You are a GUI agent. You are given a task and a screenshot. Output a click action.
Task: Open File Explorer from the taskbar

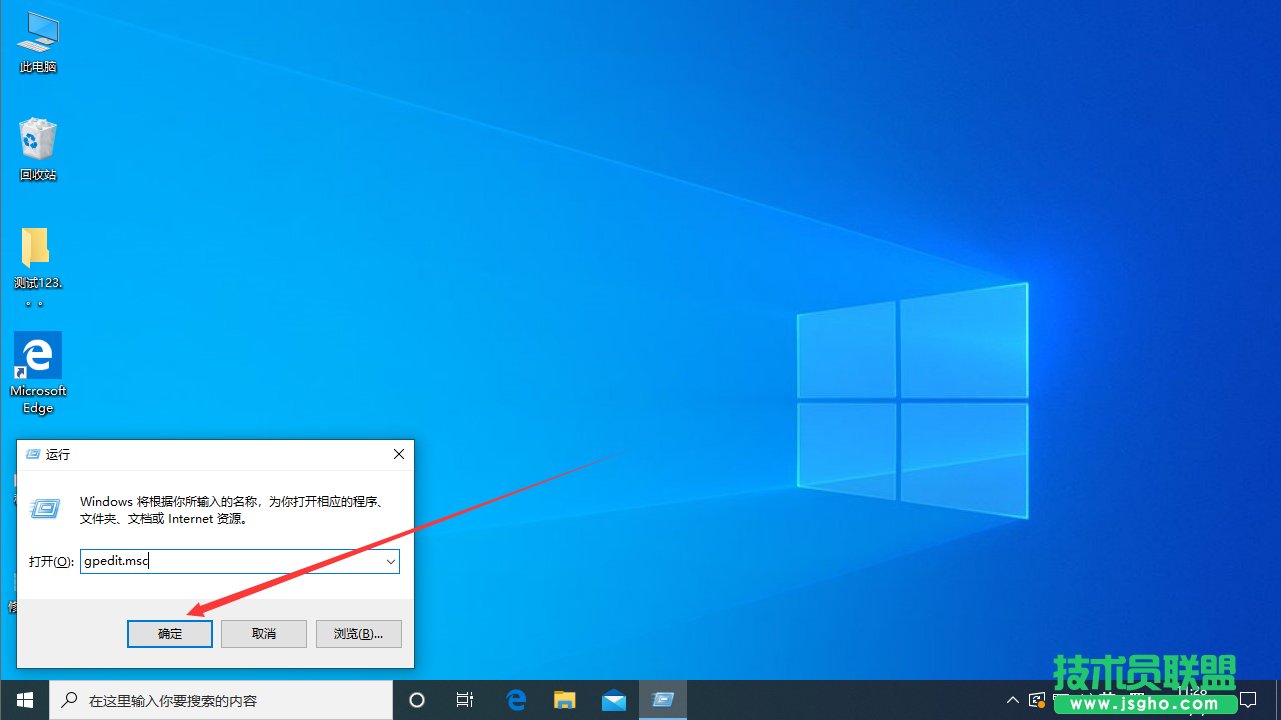[565, 699]
